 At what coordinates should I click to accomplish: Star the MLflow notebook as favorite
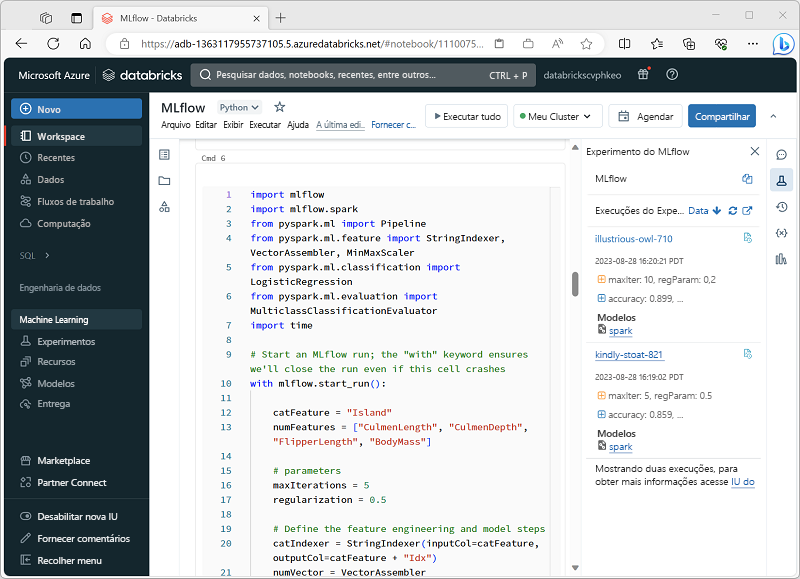pos(280,107)
